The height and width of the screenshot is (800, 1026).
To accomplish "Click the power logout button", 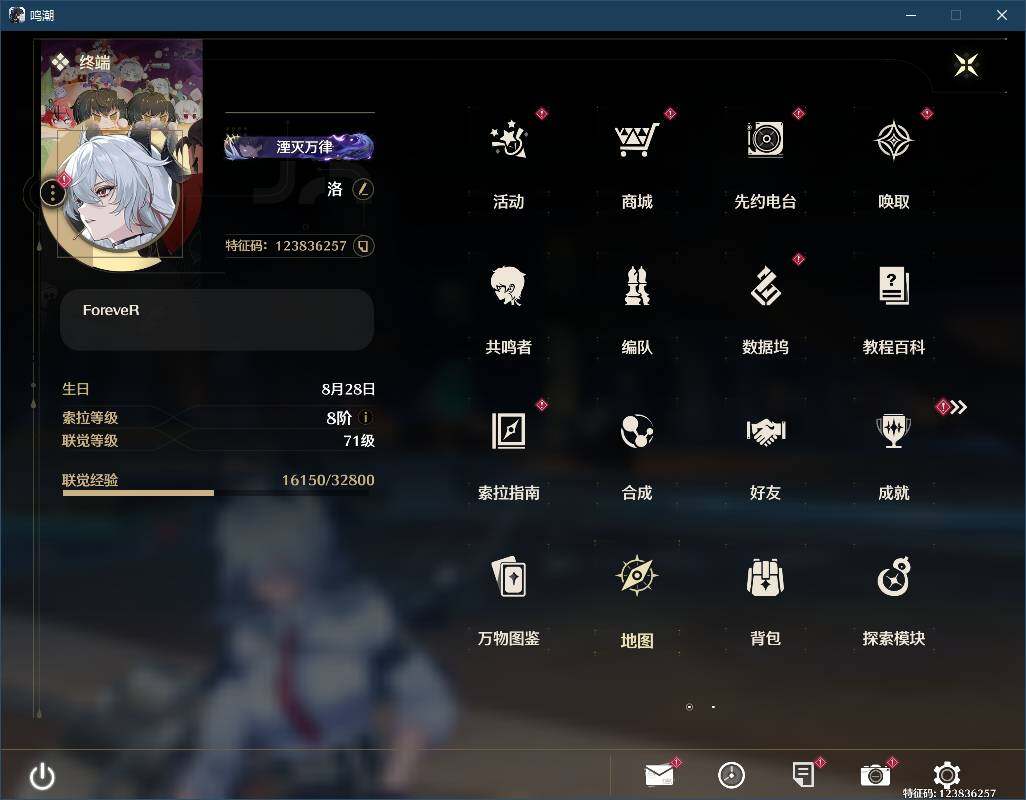I will (x=43, y=776).
